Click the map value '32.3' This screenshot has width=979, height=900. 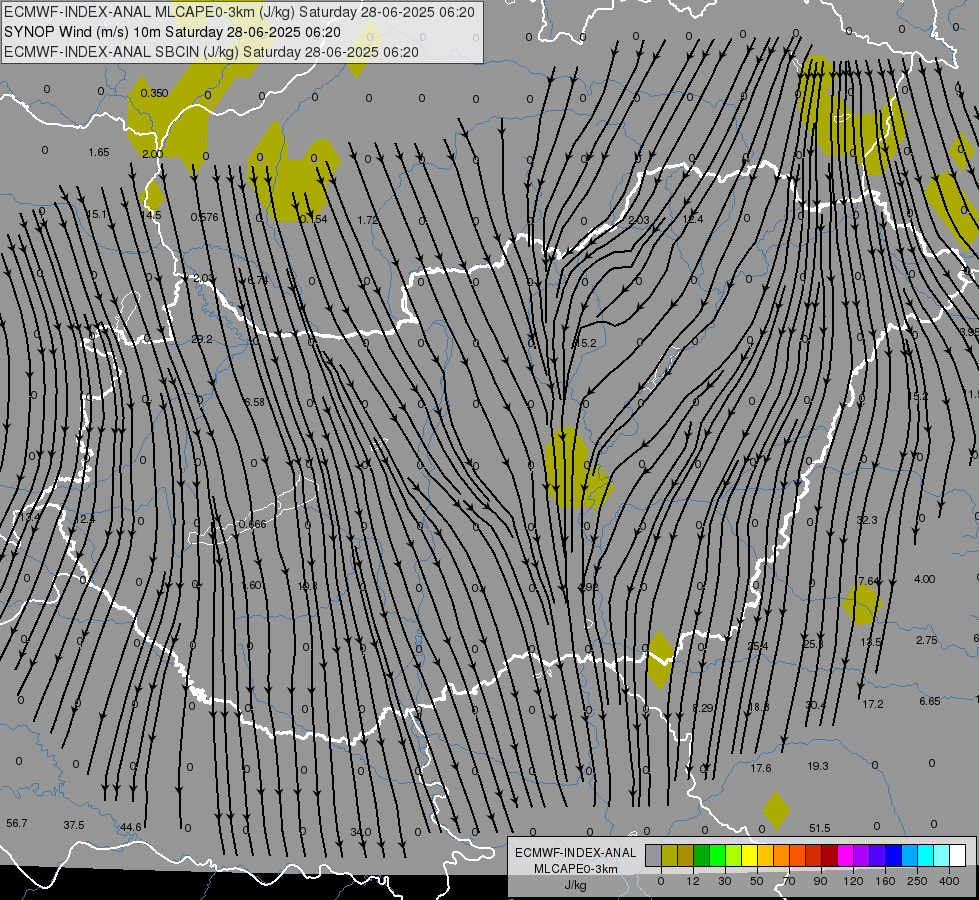pos(867,520)
